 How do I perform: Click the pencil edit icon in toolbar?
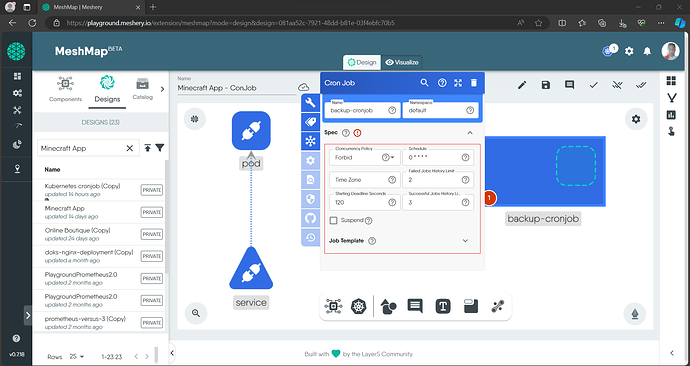click(522, 85)
